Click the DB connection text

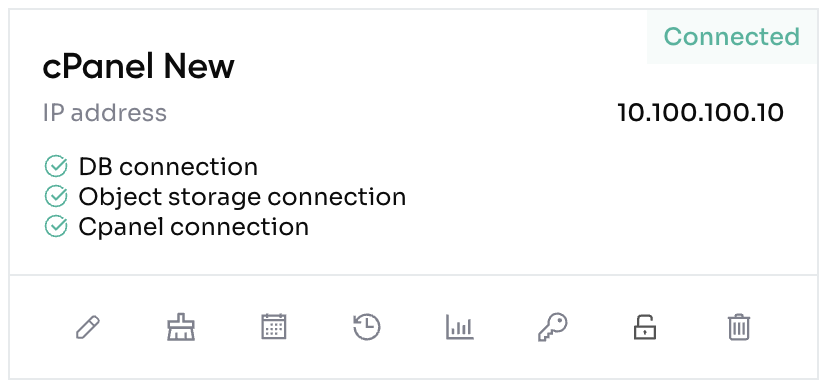pos(168,167)
